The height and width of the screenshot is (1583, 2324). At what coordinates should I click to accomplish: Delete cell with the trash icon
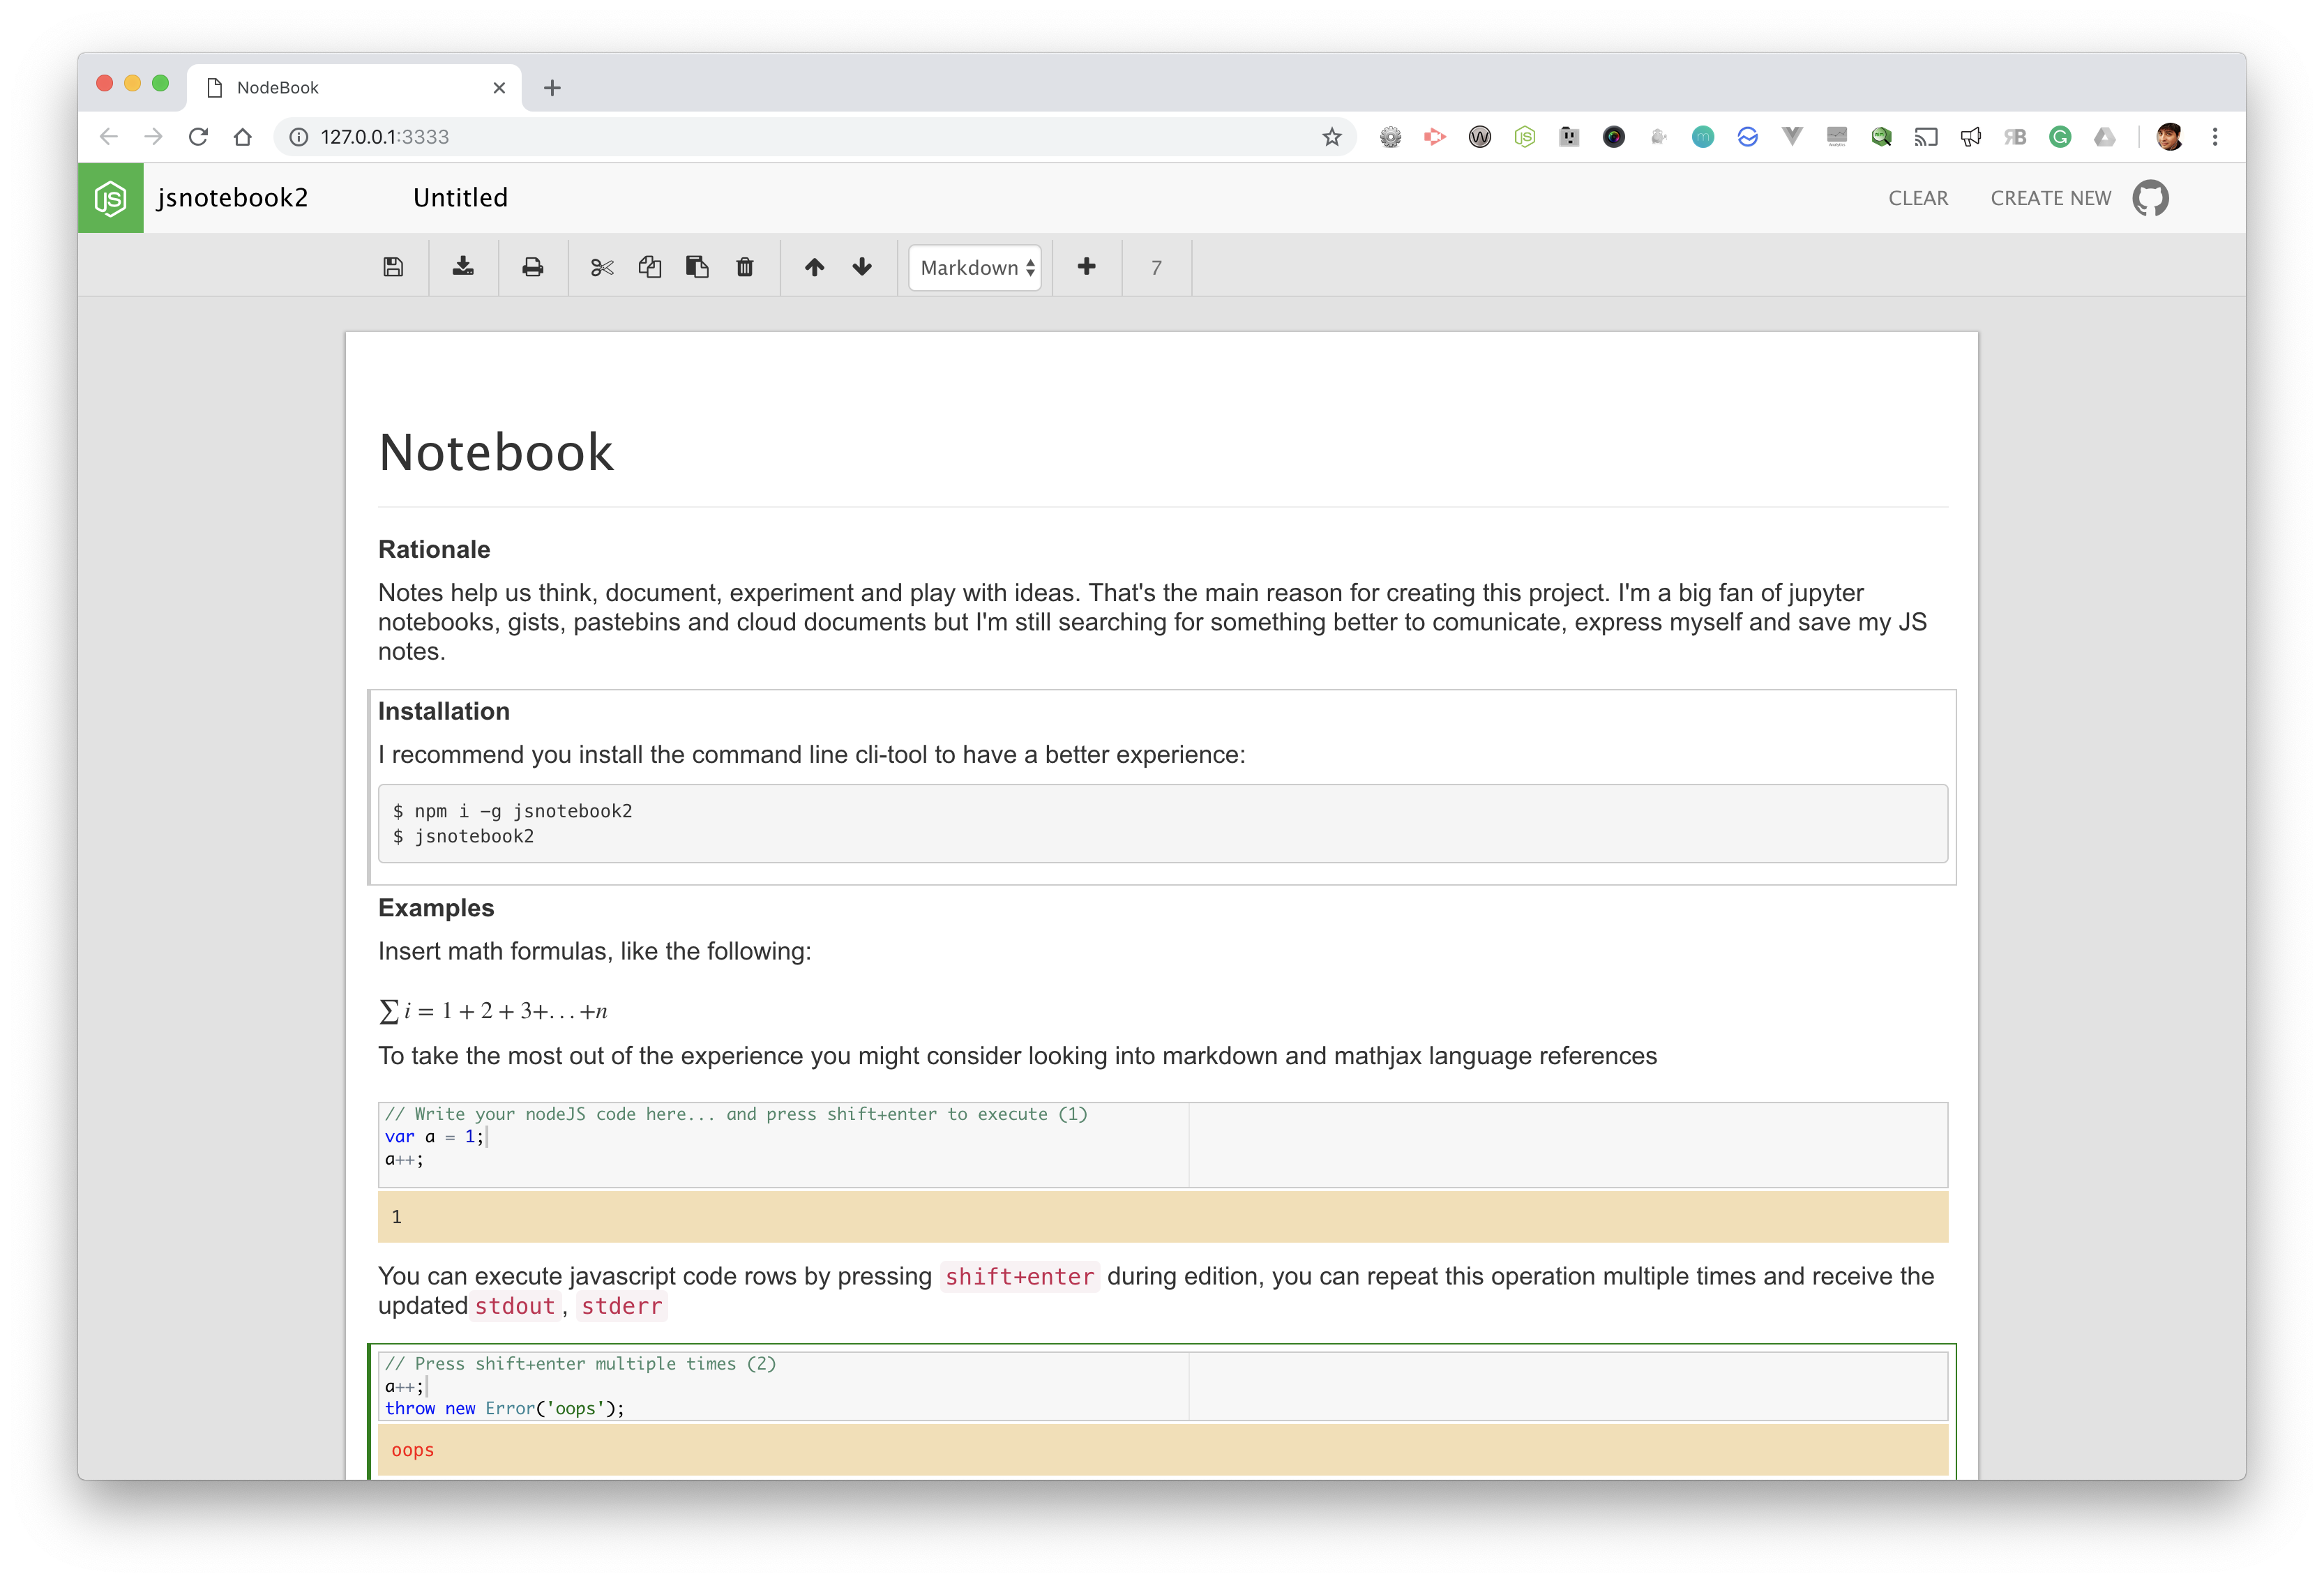(x=745, y=267)
